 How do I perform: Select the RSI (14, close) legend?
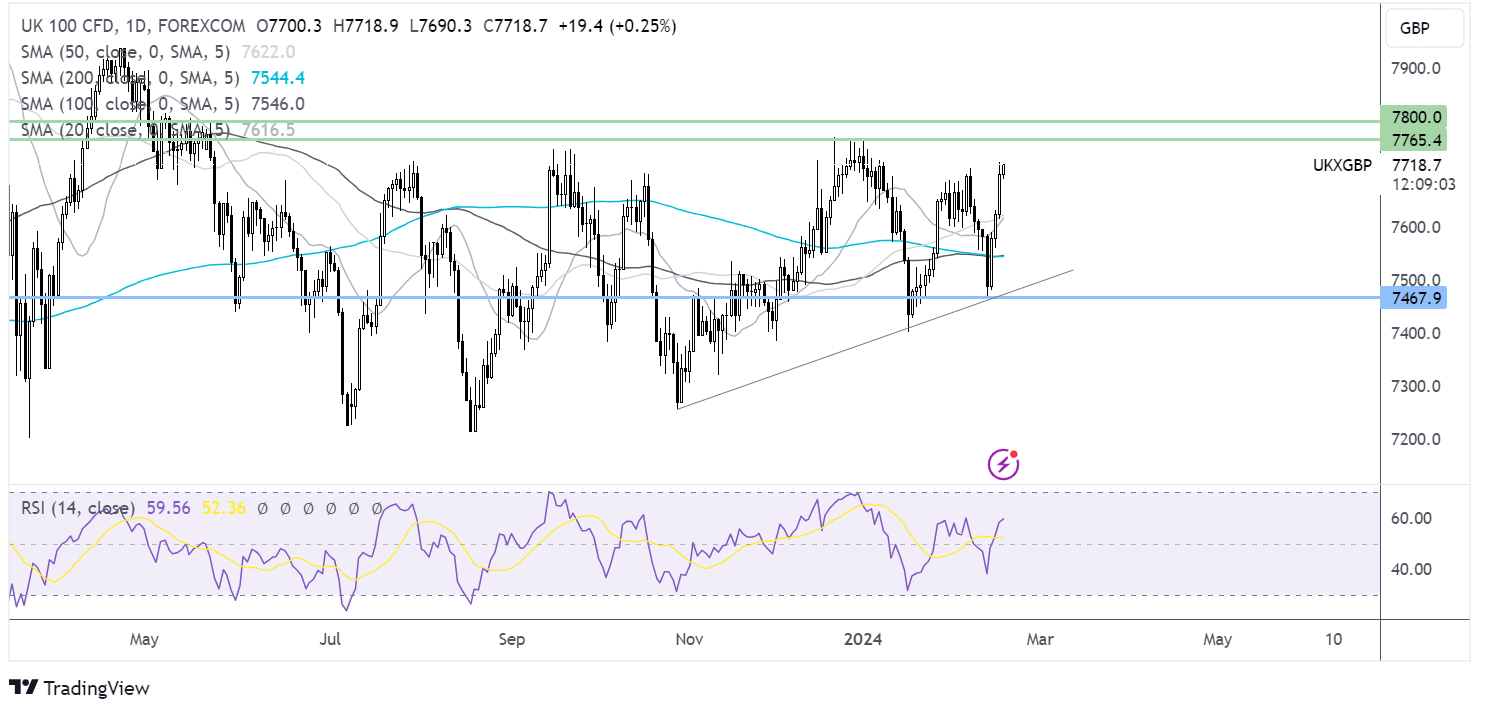[x=80, y=508]
